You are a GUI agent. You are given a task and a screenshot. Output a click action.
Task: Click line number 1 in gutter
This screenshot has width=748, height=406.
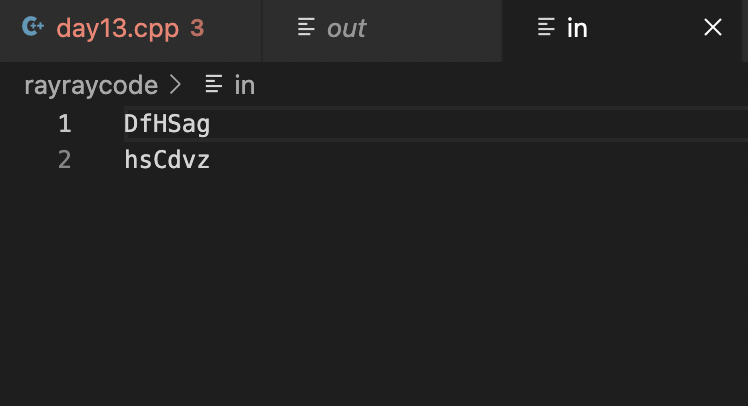(65, 124)
